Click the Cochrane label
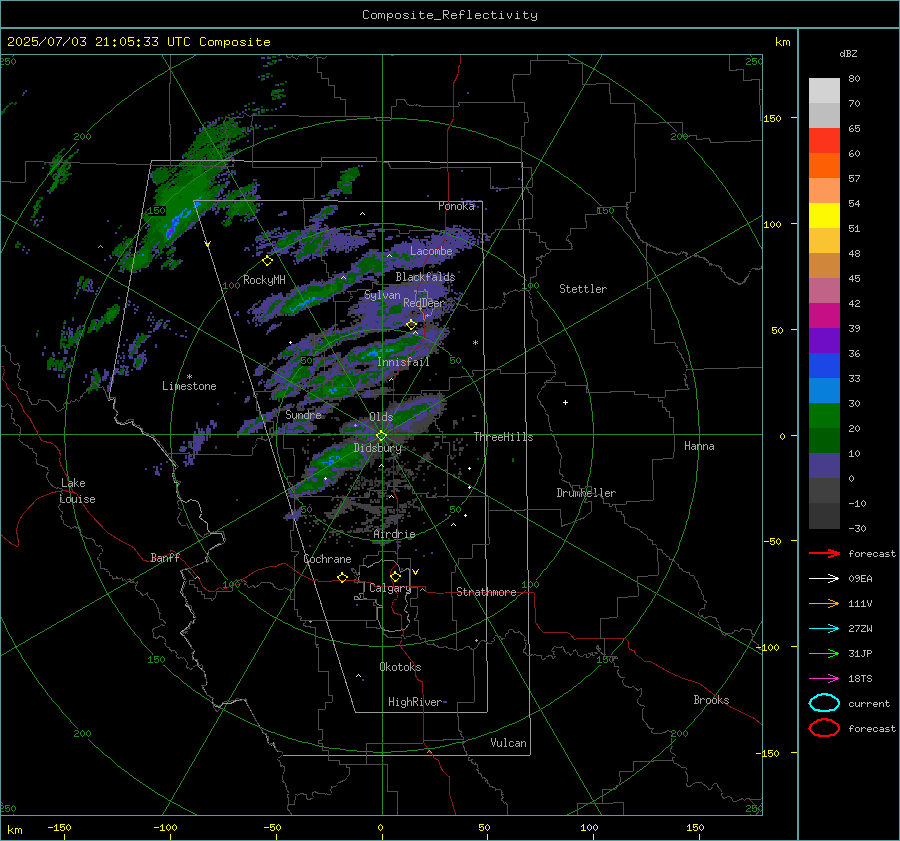The height and width of the screenshot is (841, 900). (327, 559)
